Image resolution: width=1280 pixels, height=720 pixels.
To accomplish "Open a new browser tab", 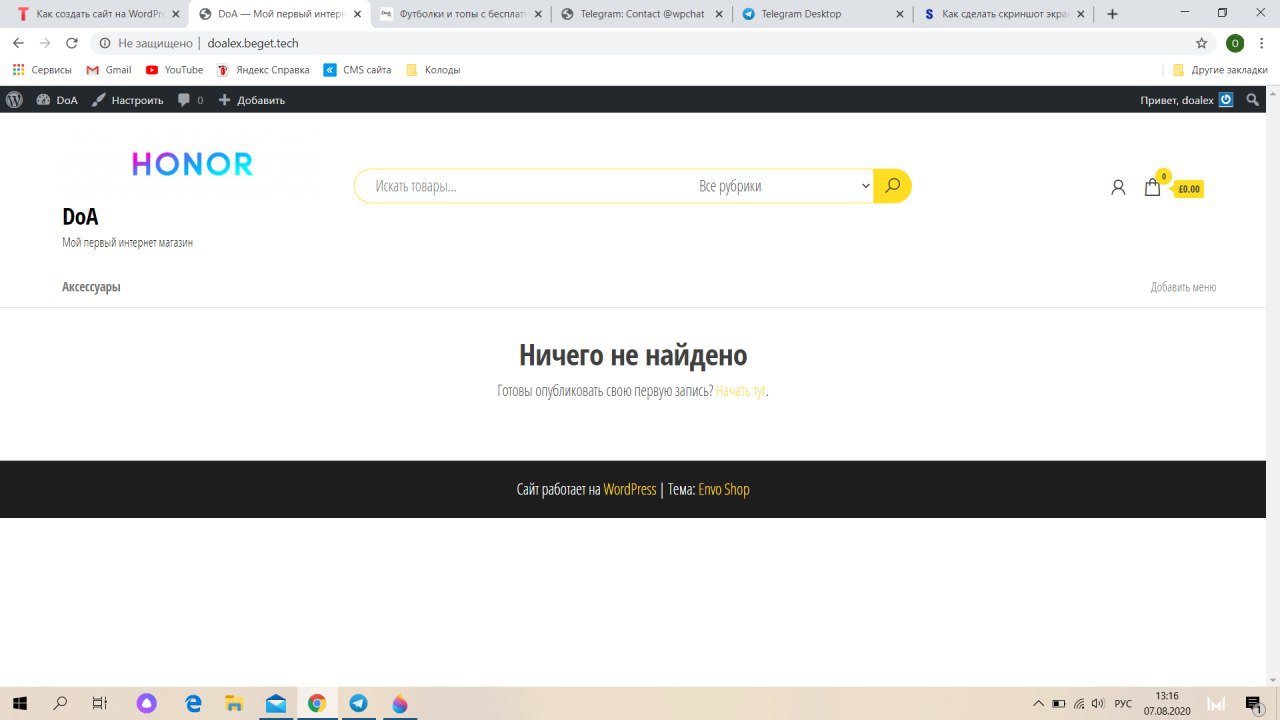I will click(x=1112, y=14).
